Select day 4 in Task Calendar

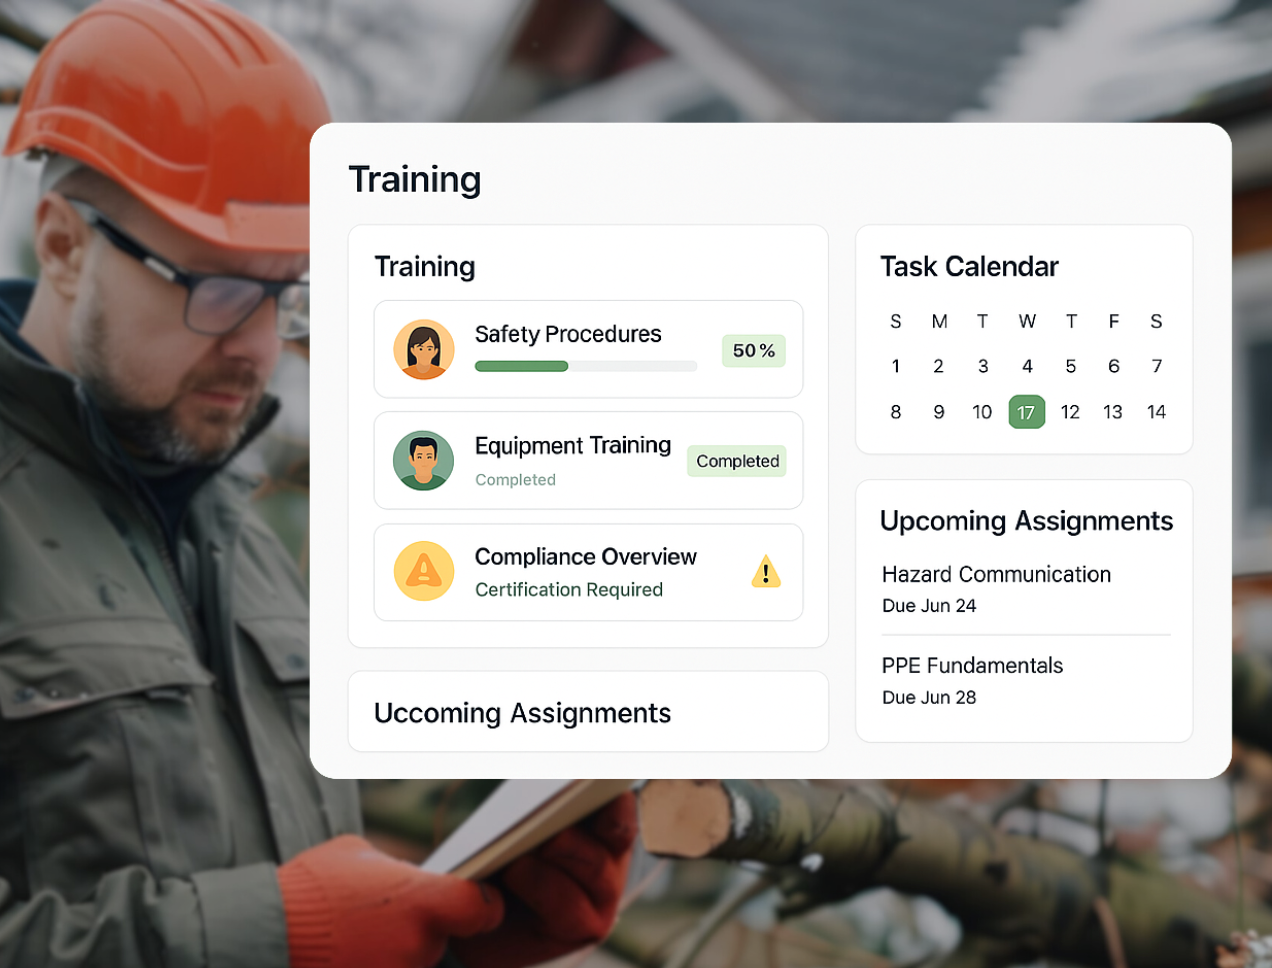click(1027, 366)
